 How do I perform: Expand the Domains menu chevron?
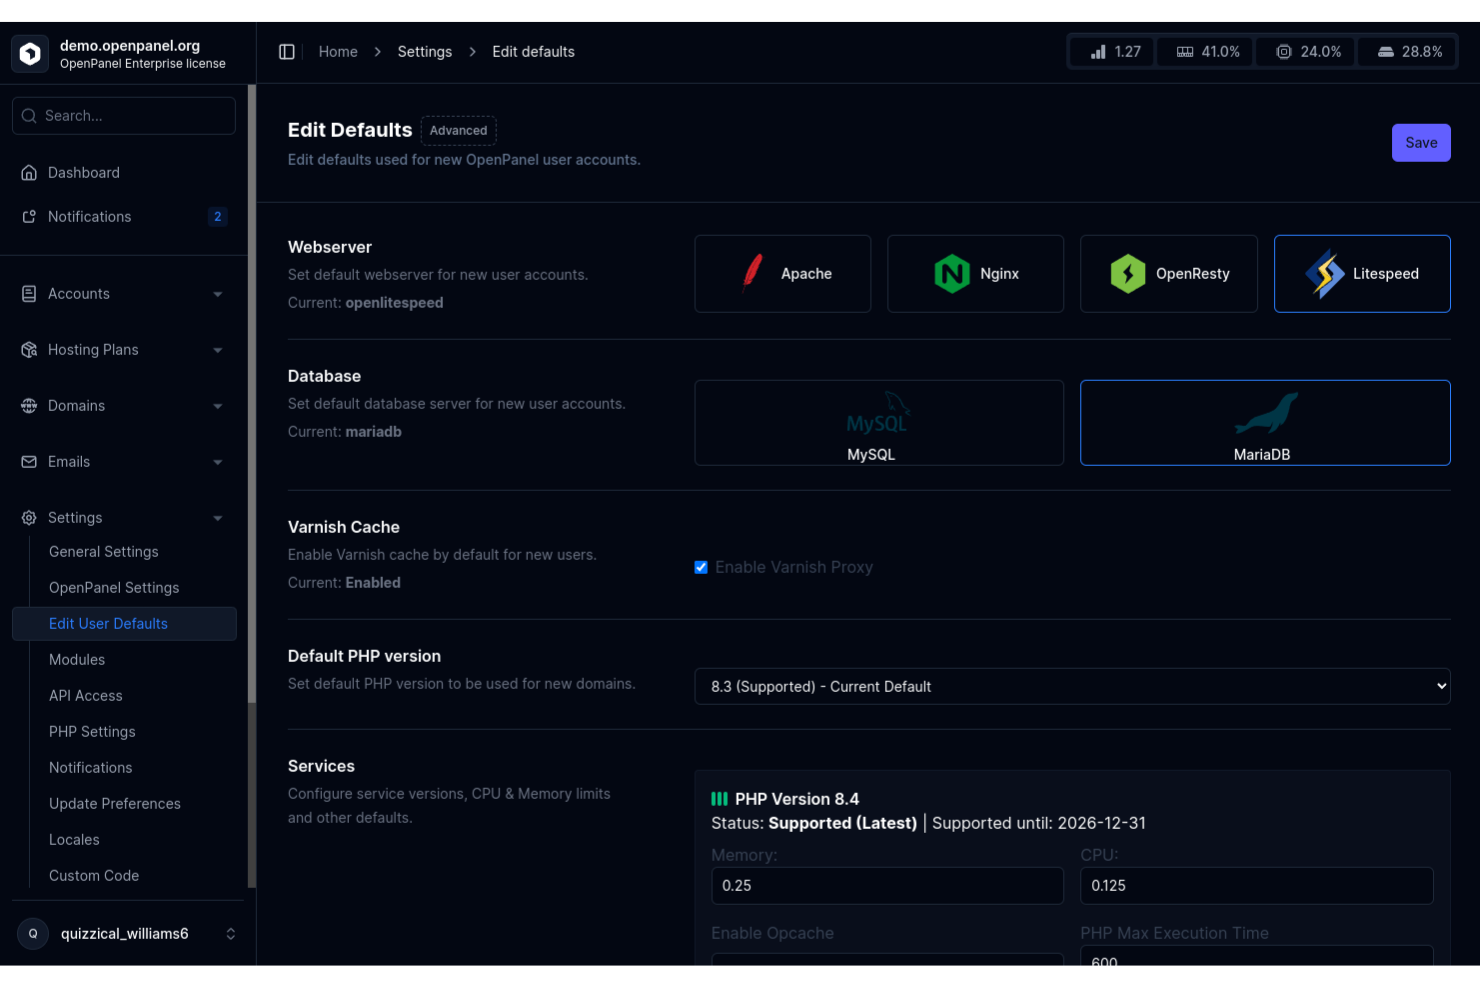(x=218, y=406)
